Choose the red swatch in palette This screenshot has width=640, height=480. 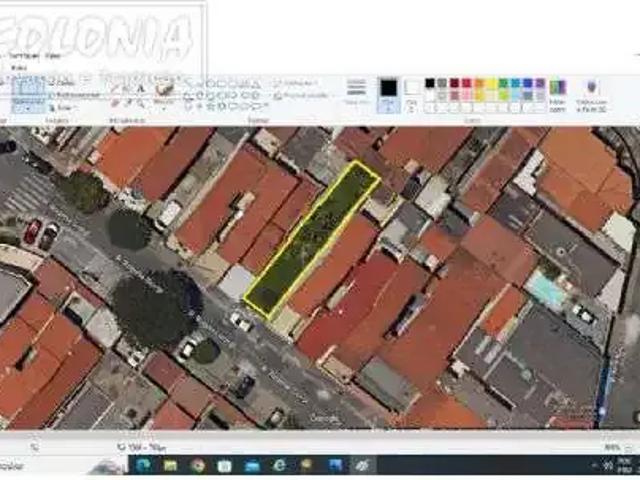click(x=466, y=84)
